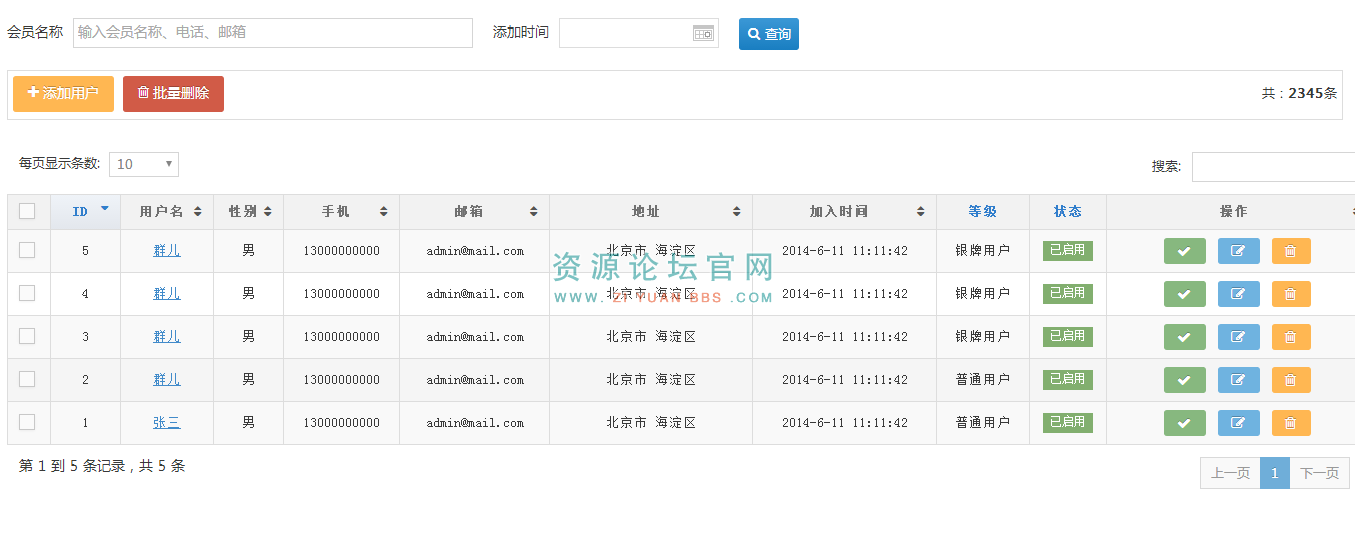The image size is (1355, 554).
Task: Sort by 邮箱 column header
Action: (474, 212)
